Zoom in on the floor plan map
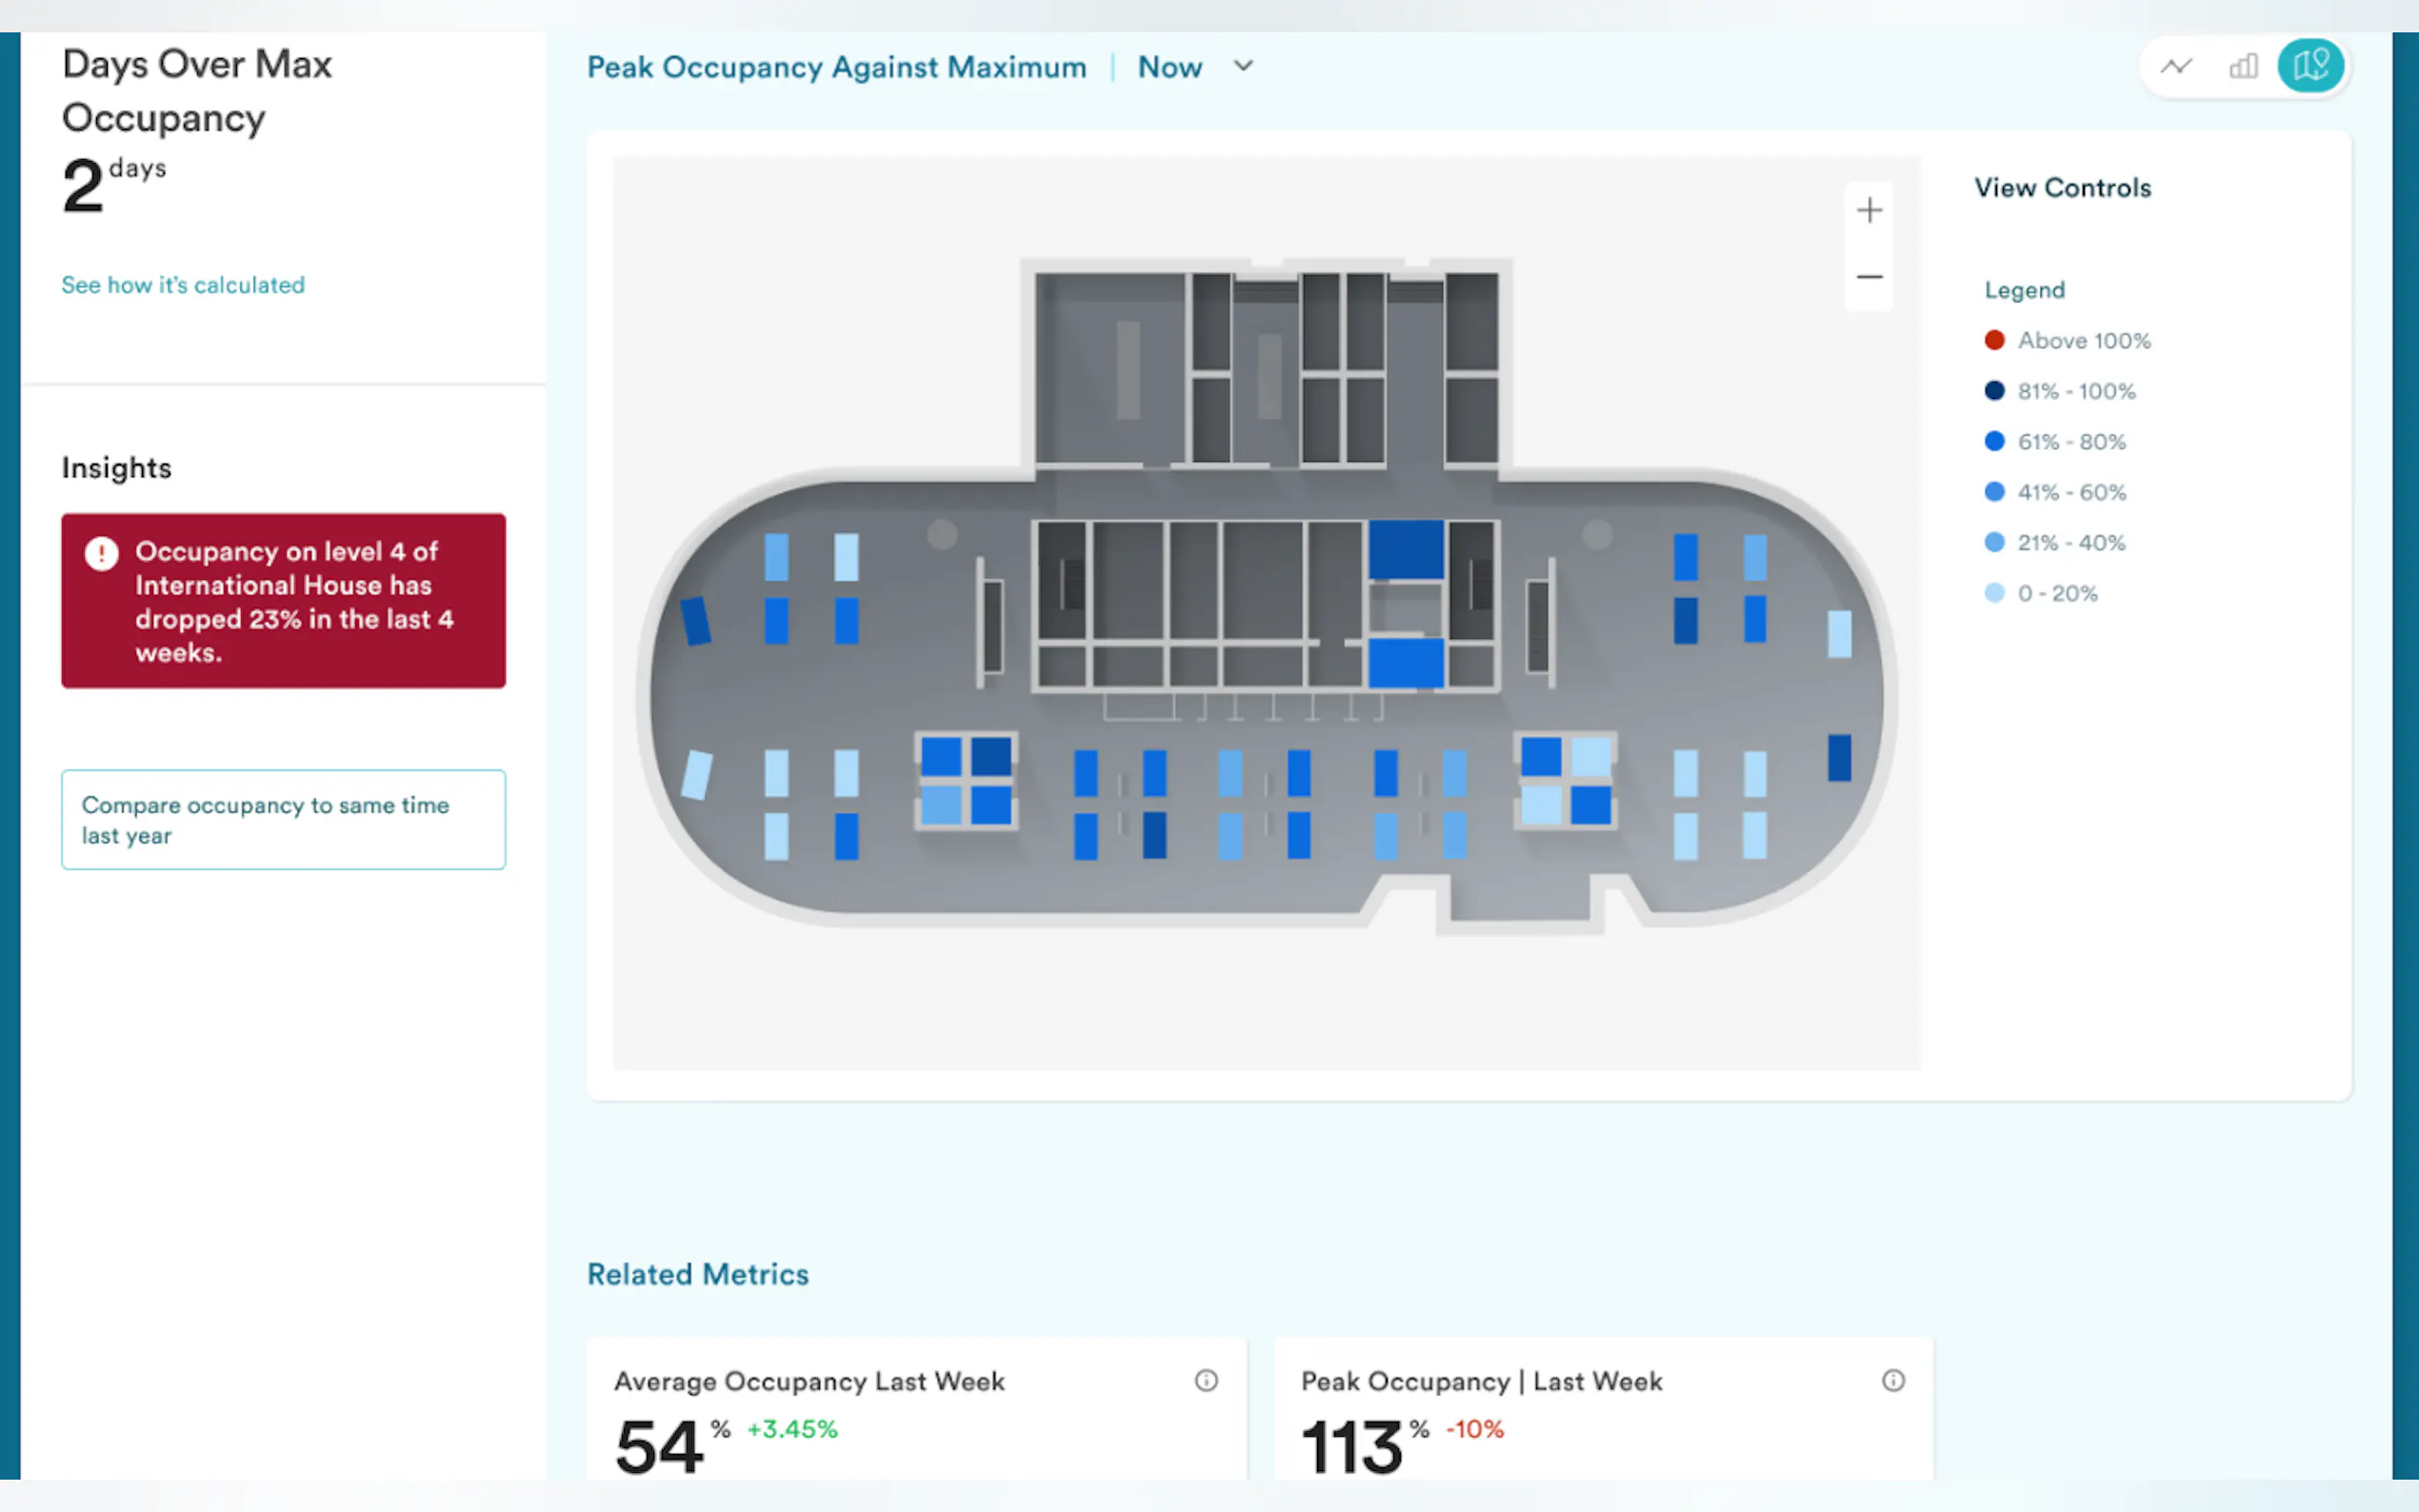 [1869, 210]
